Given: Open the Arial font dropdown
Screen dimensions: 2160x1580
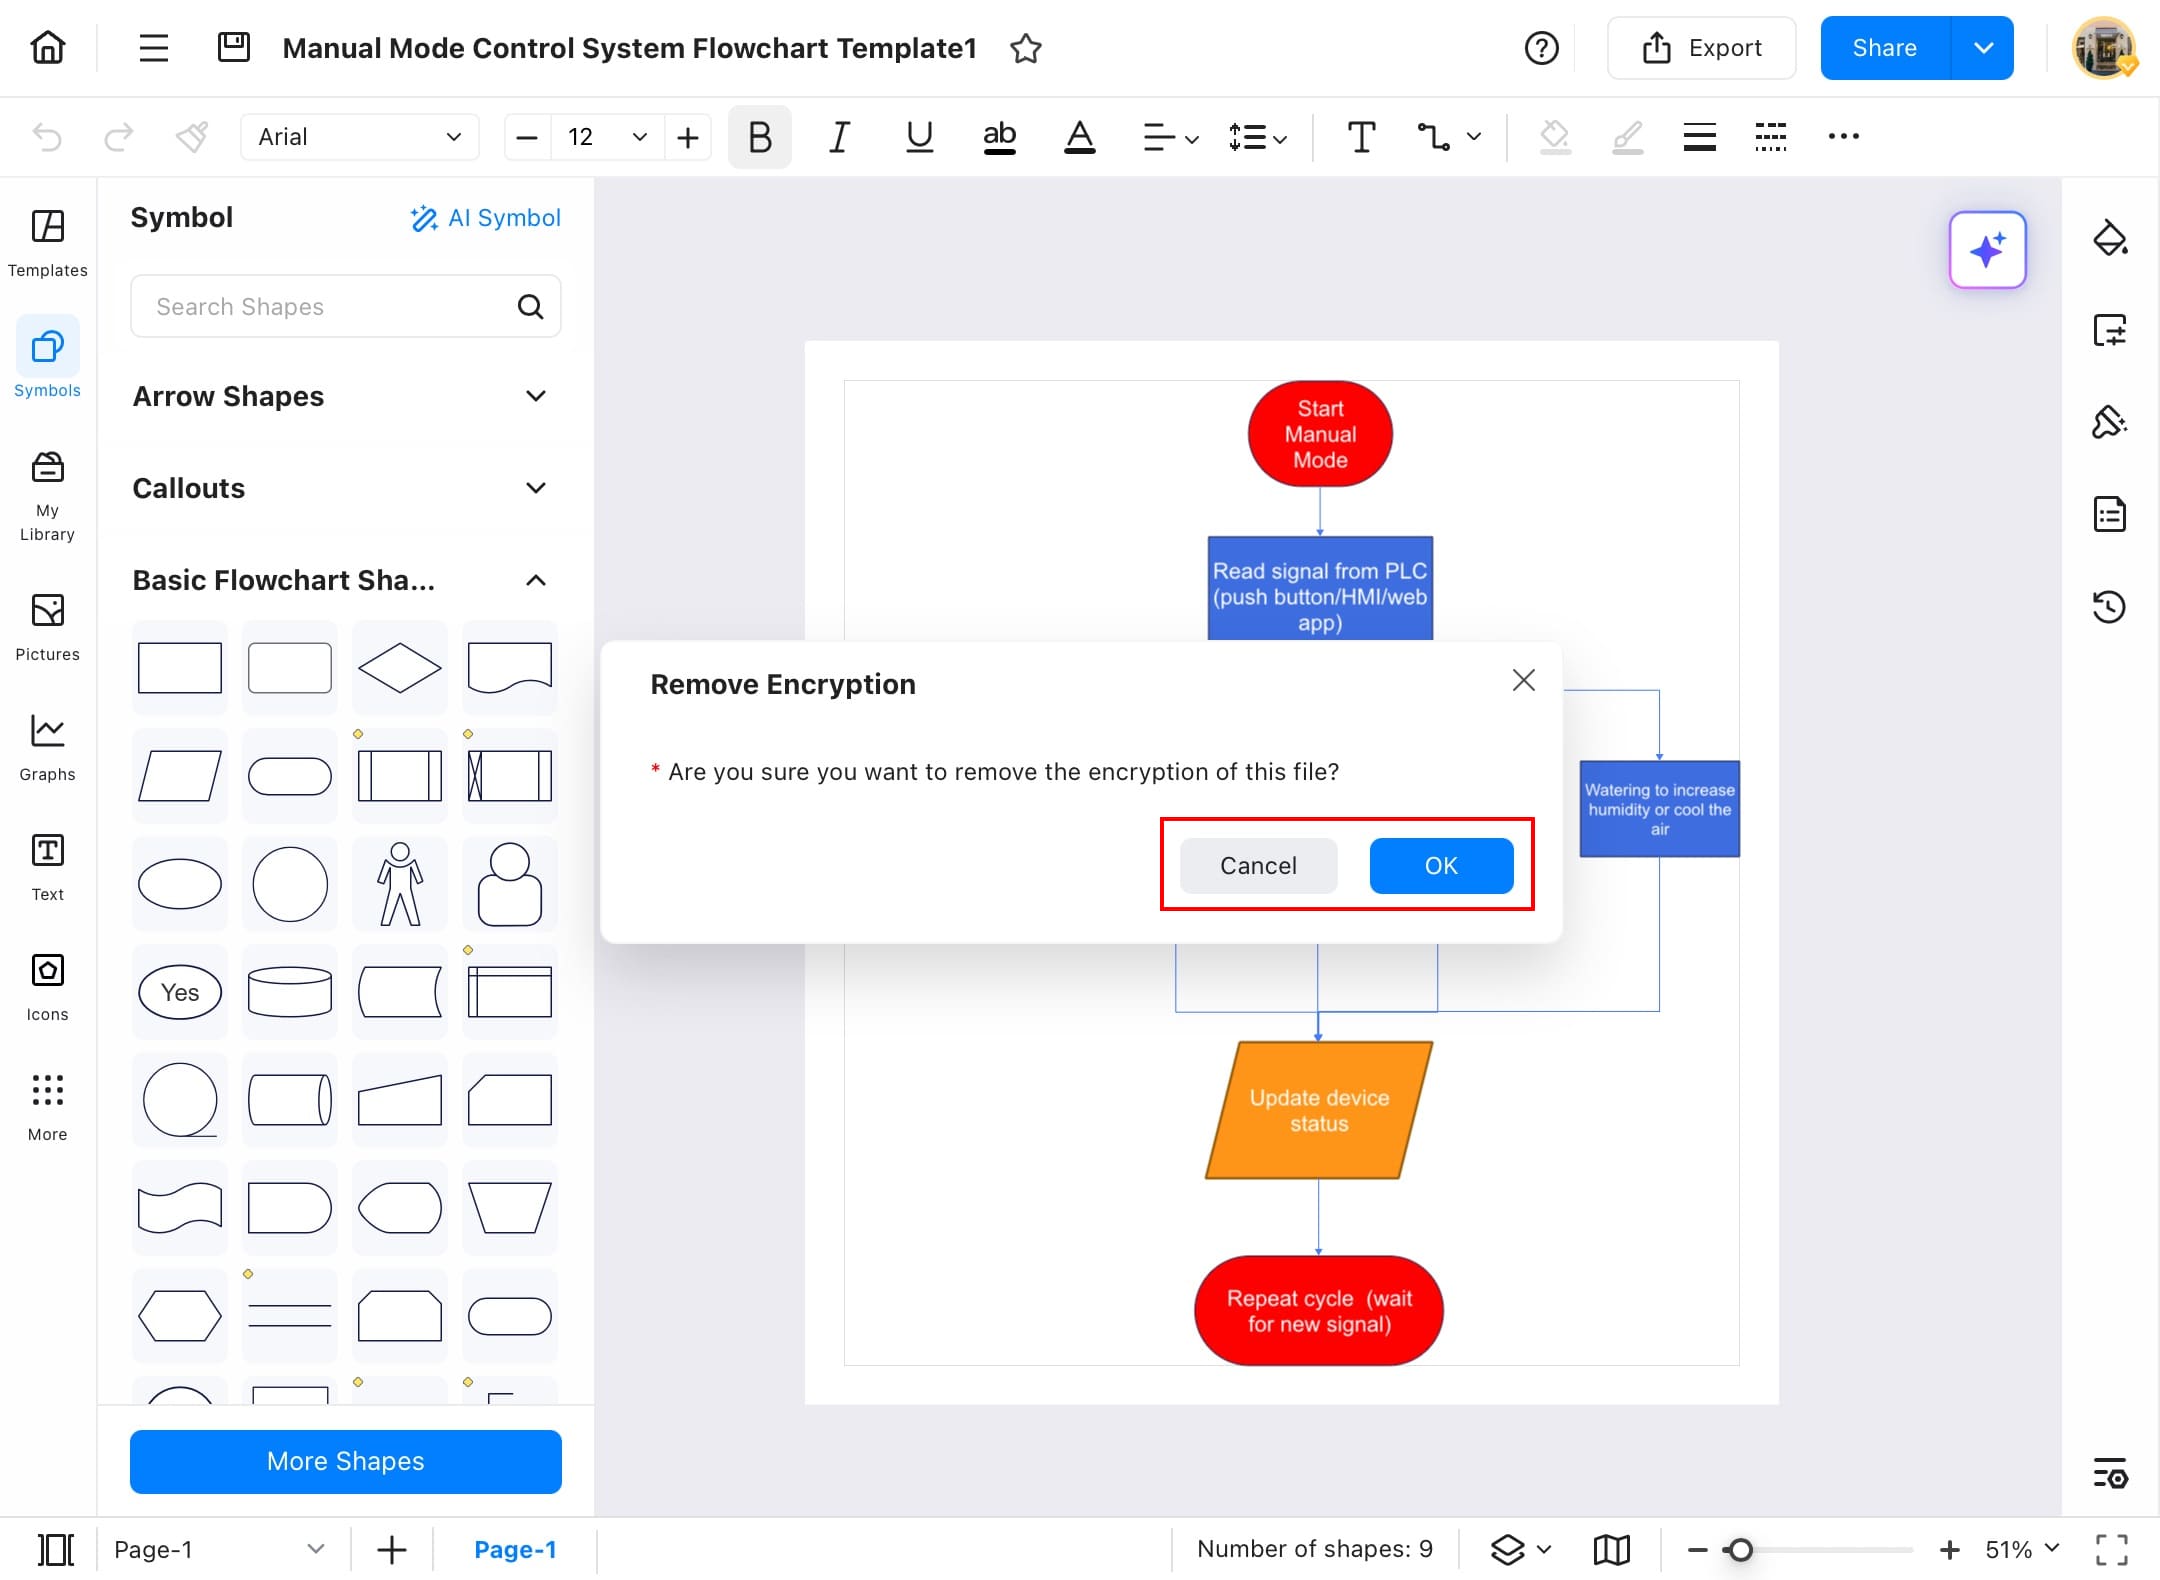Looking at the screenshot, I should [x=359, y=137].
